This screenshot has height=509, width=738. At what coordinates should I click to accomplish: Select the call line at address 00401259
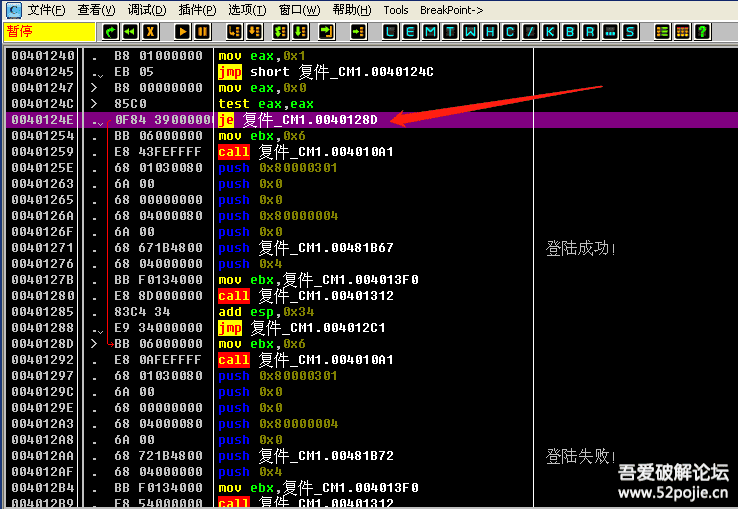[x=300, y=151]
